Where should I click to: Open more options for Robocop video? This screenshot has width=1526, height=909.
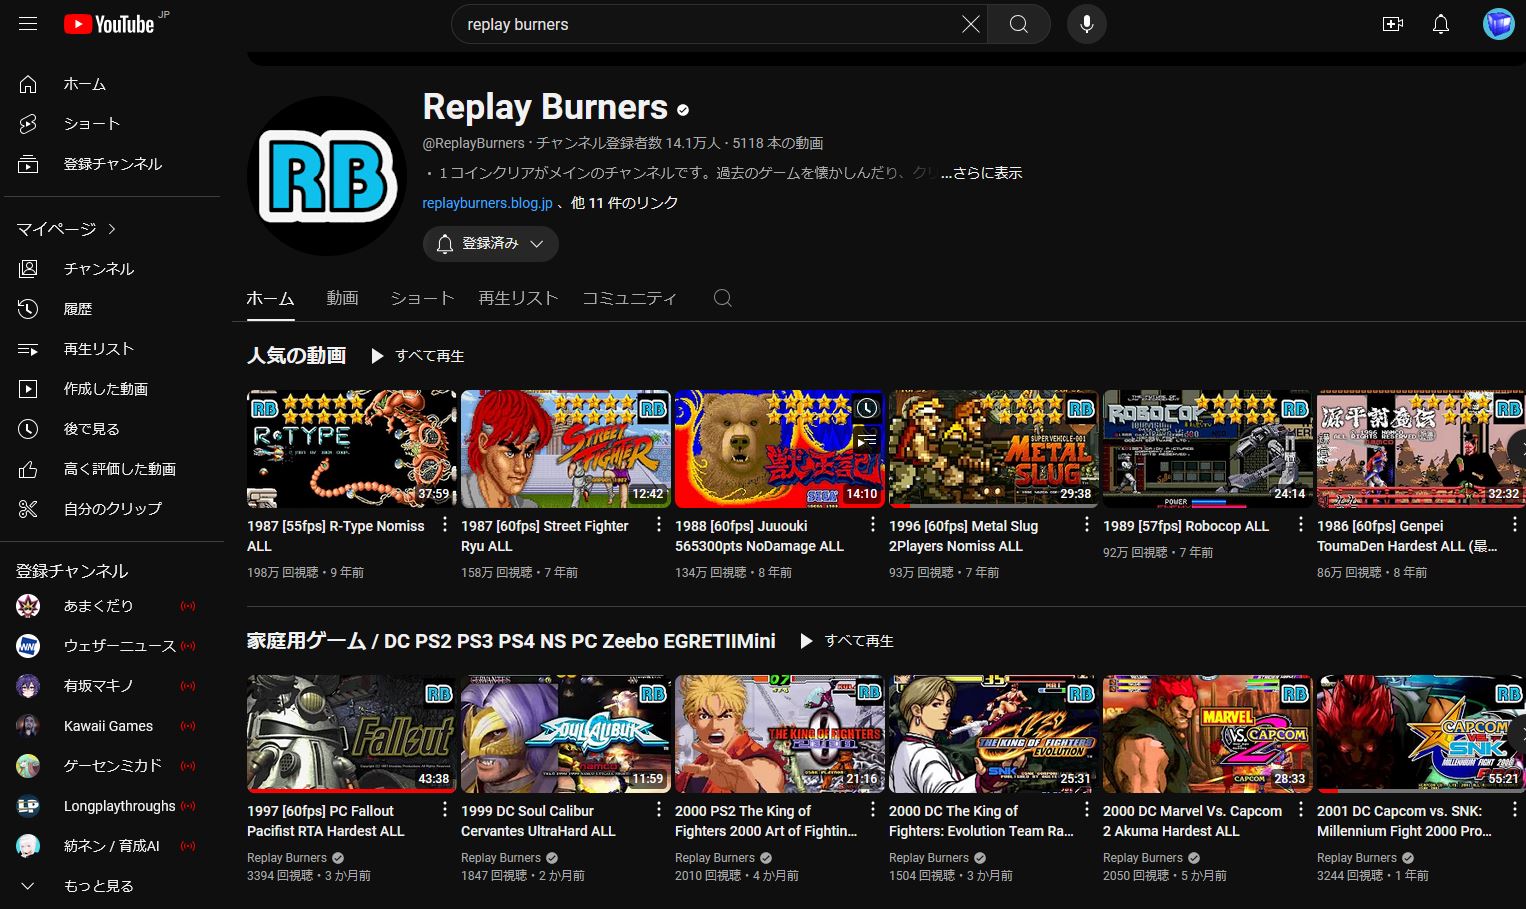[1301, 525]
